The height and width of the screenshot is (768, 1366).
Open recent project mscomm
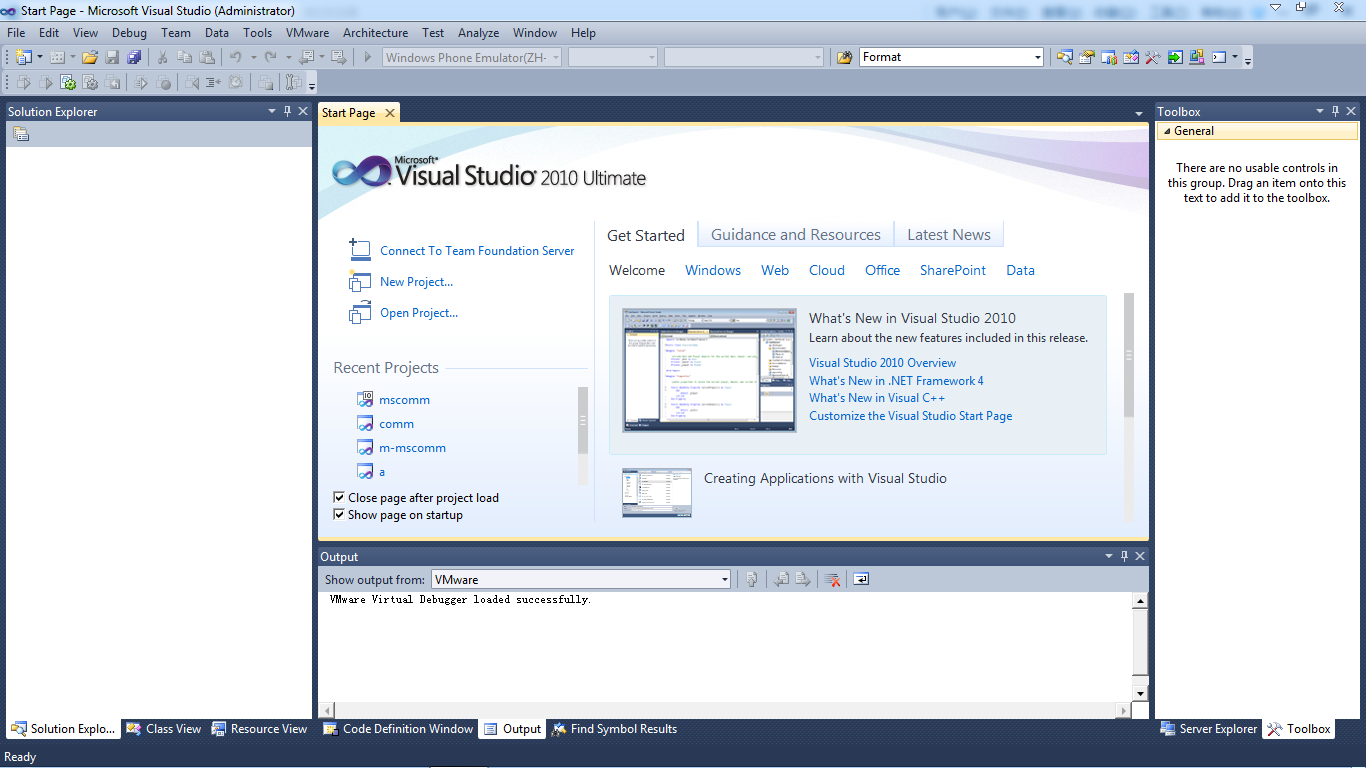point(404,400)
